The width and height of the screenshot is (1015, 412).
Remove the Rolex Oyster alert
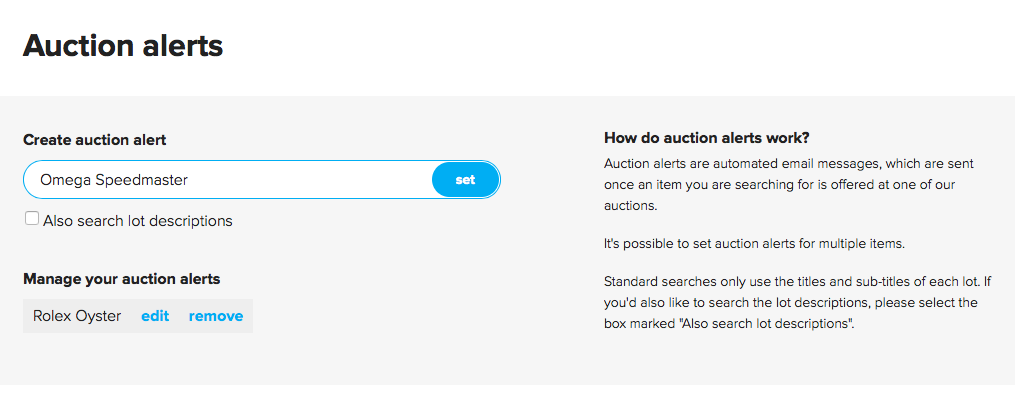(x=215, y=316)
